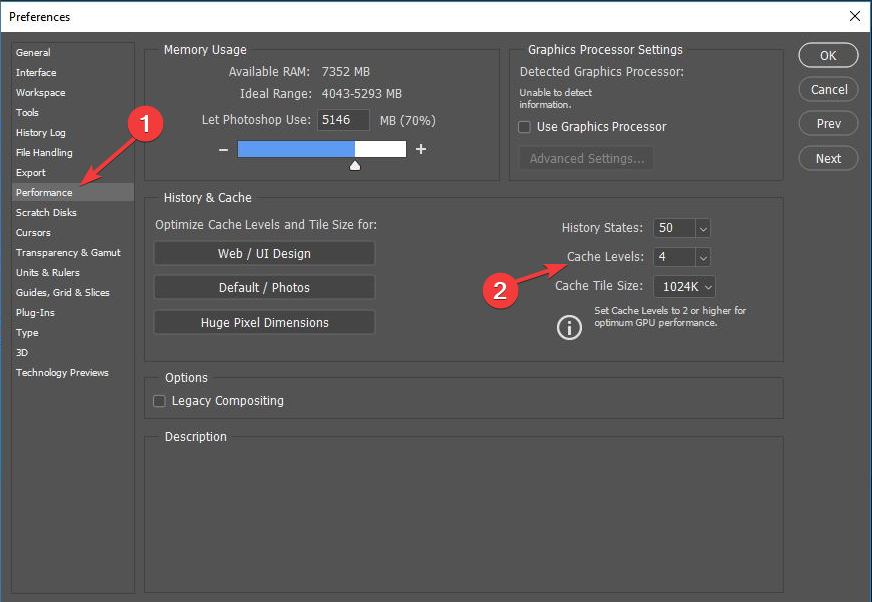The width and height of the screenshot is (872, 602).
Task: Select Workspace in the sidebar
Action: click(x=40, y=92)
